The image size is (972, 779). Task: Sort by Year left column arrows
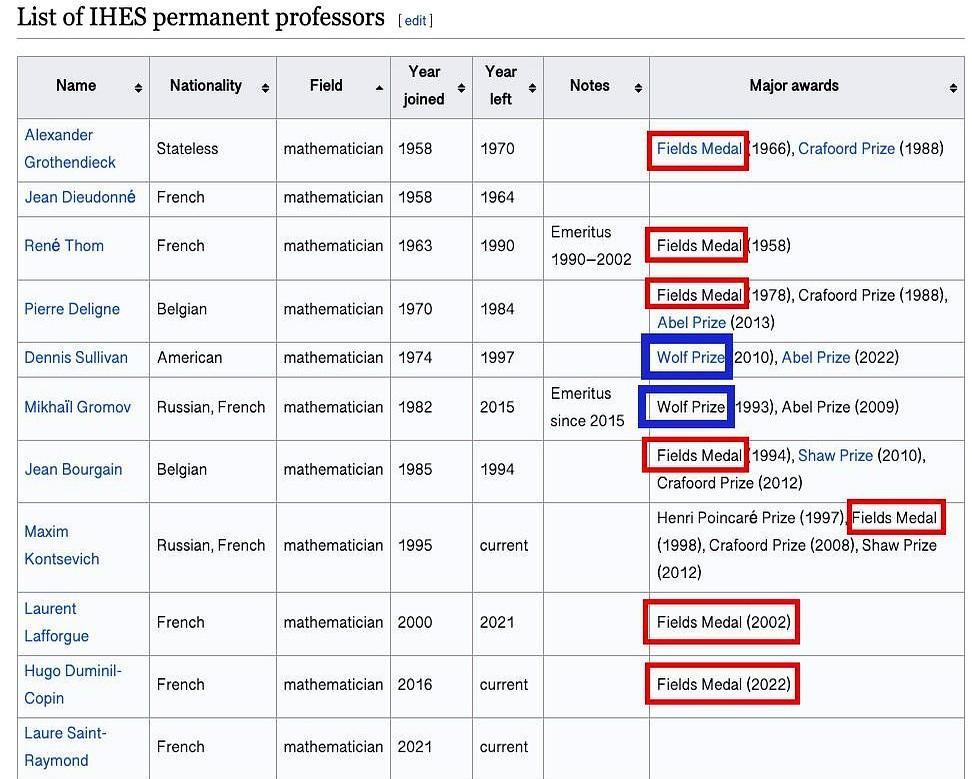[x=532, y=88]
